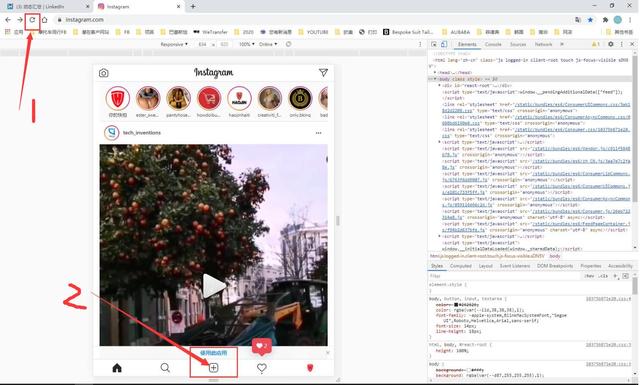Select body in the breadcrumb
The width and height of the screenshot is (640, 385).
pyautogui.click(x=555, y=256)
